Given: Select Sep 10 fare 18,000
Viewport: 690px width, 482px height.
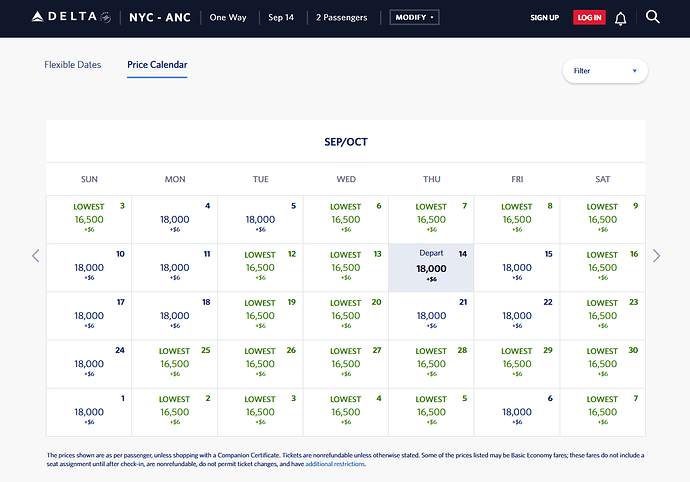Looking at the screenshot, I should [x=89, y=268].
